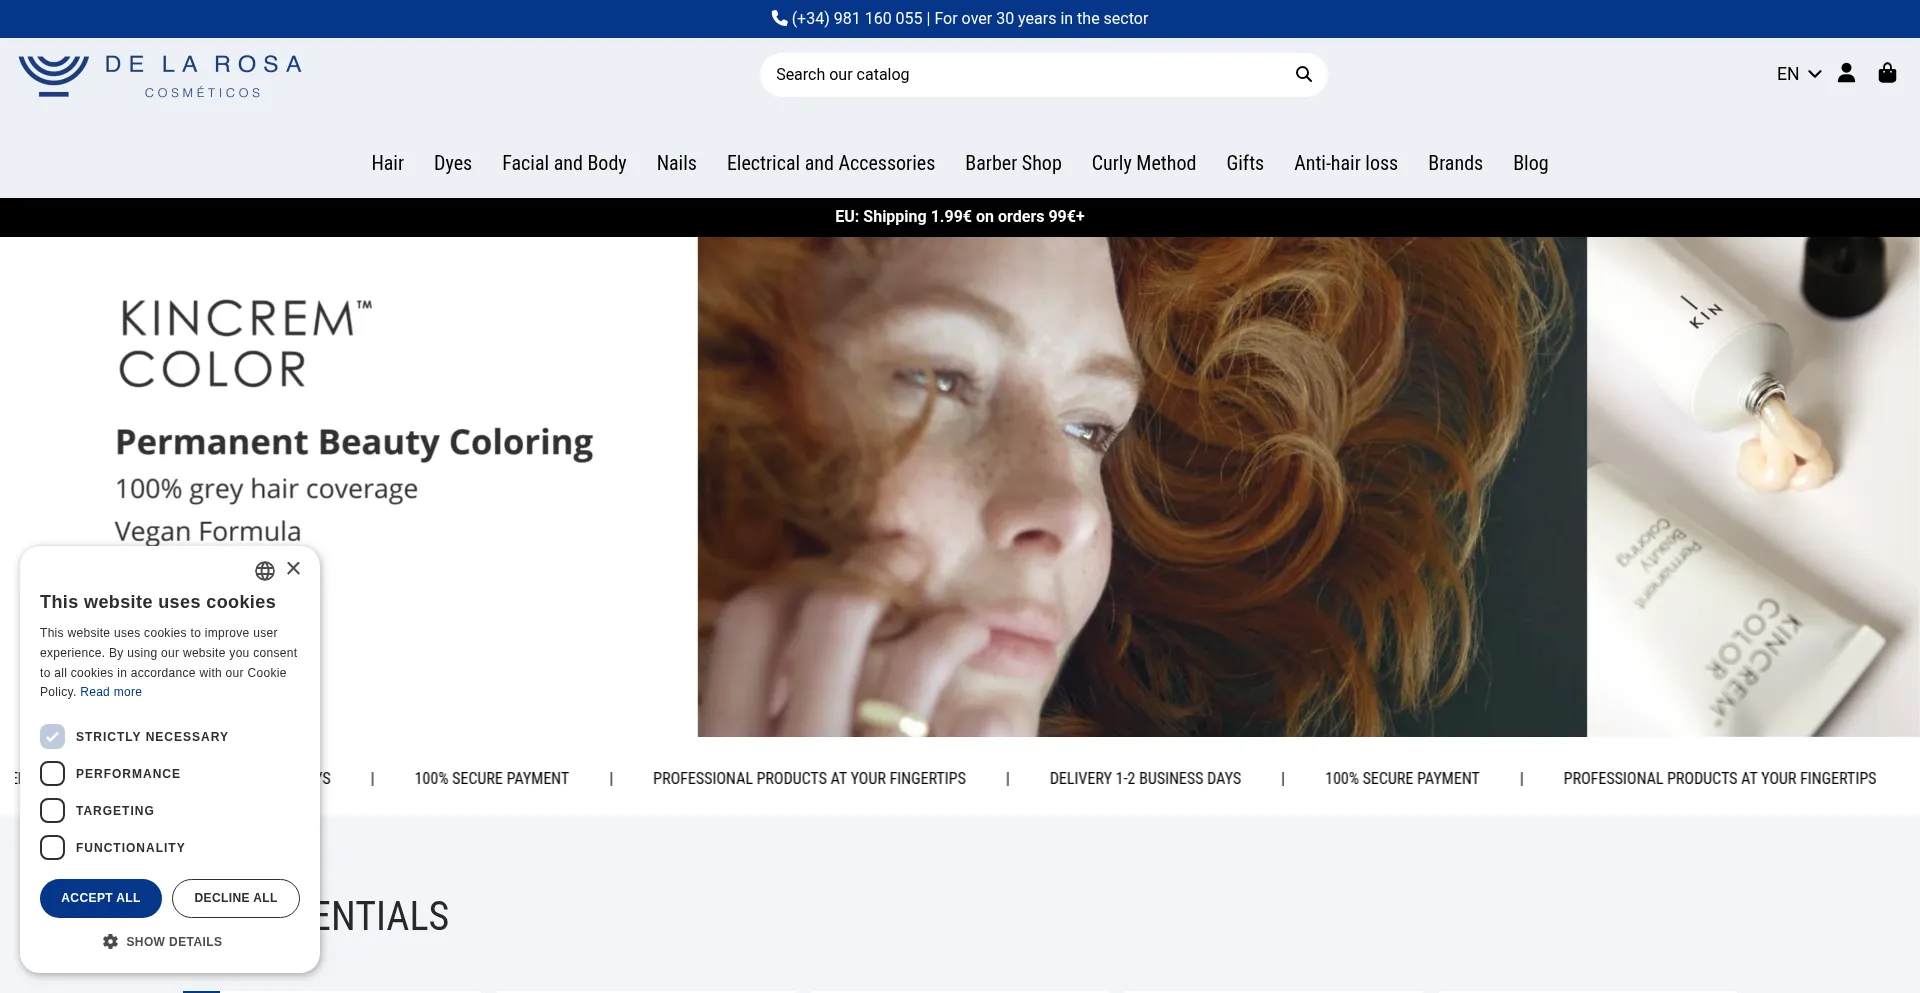This screenshot has width=1920, height=993.
Task: Expand the EN language dropdown
Action: pyautogui.click(x=1798, y=74)
